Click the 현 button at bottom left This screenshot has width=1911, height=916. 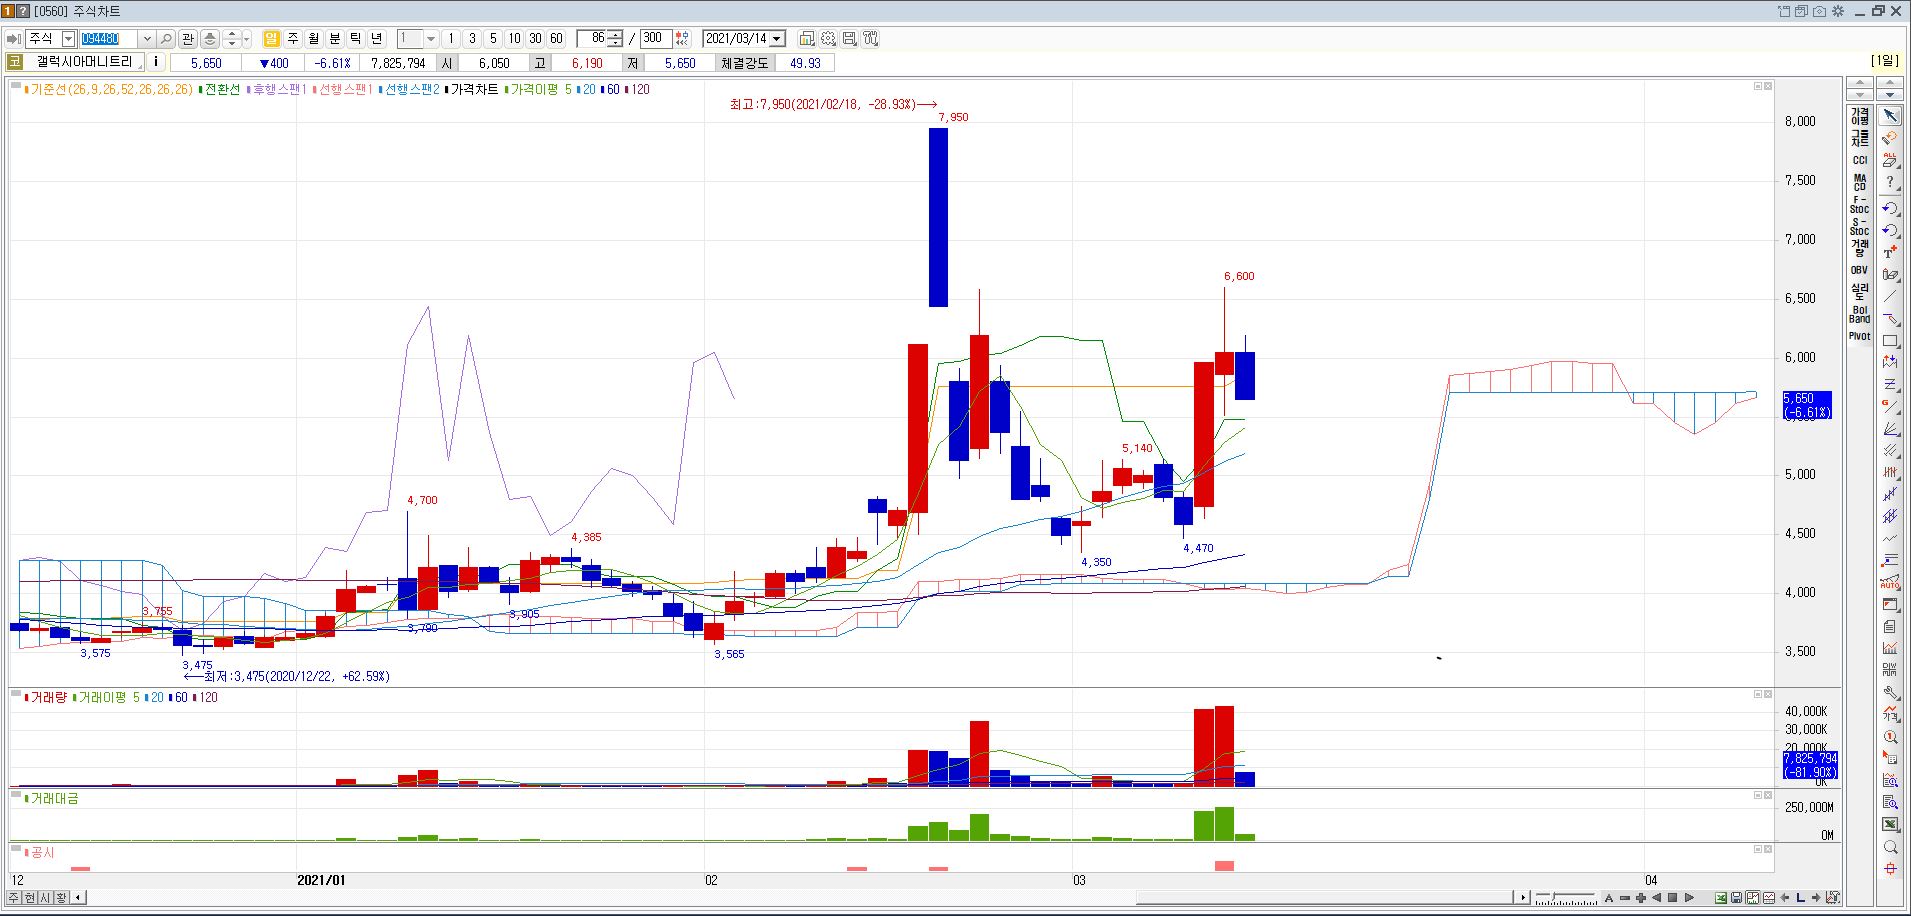click(x=30, y=898)
